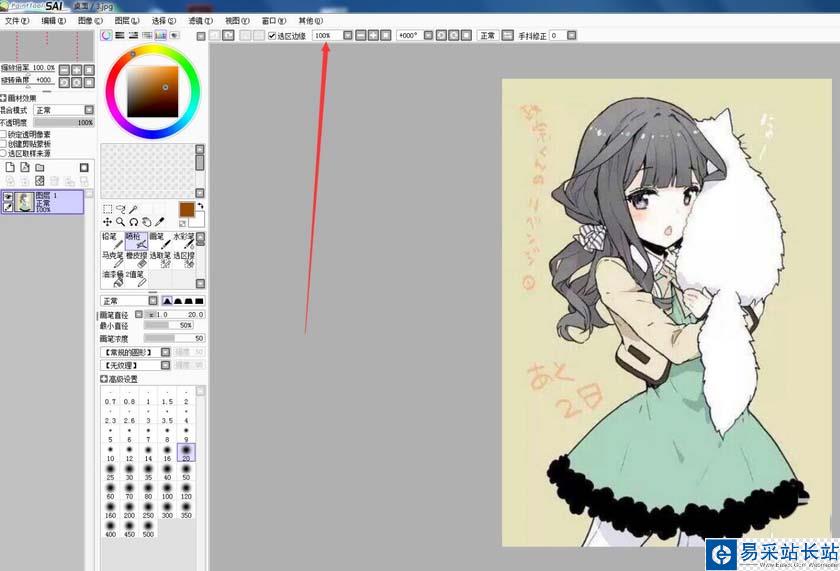Pick the magnifier zoom tool

pyautogui.click(x=121, y=222)
